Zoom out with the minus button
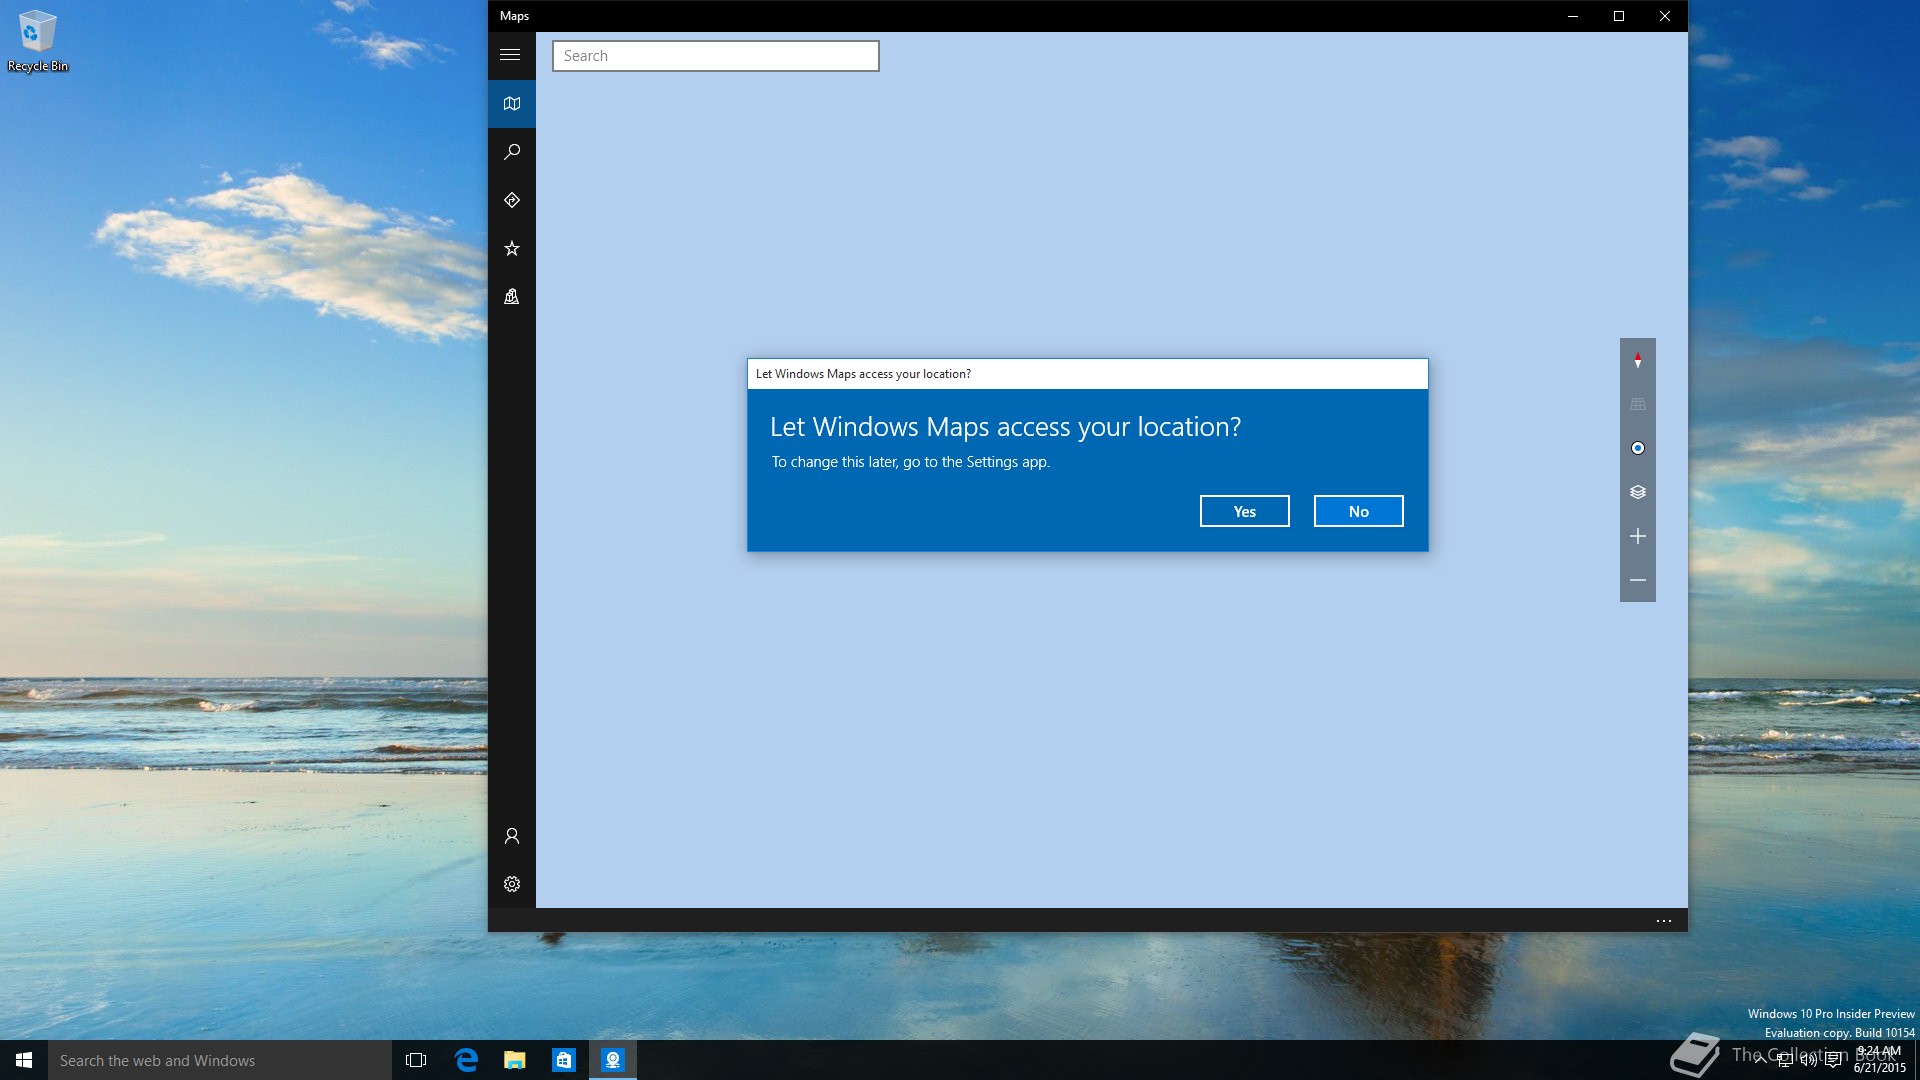The width and height of the screenshot is (1920, 1080). coord(1638,580)
